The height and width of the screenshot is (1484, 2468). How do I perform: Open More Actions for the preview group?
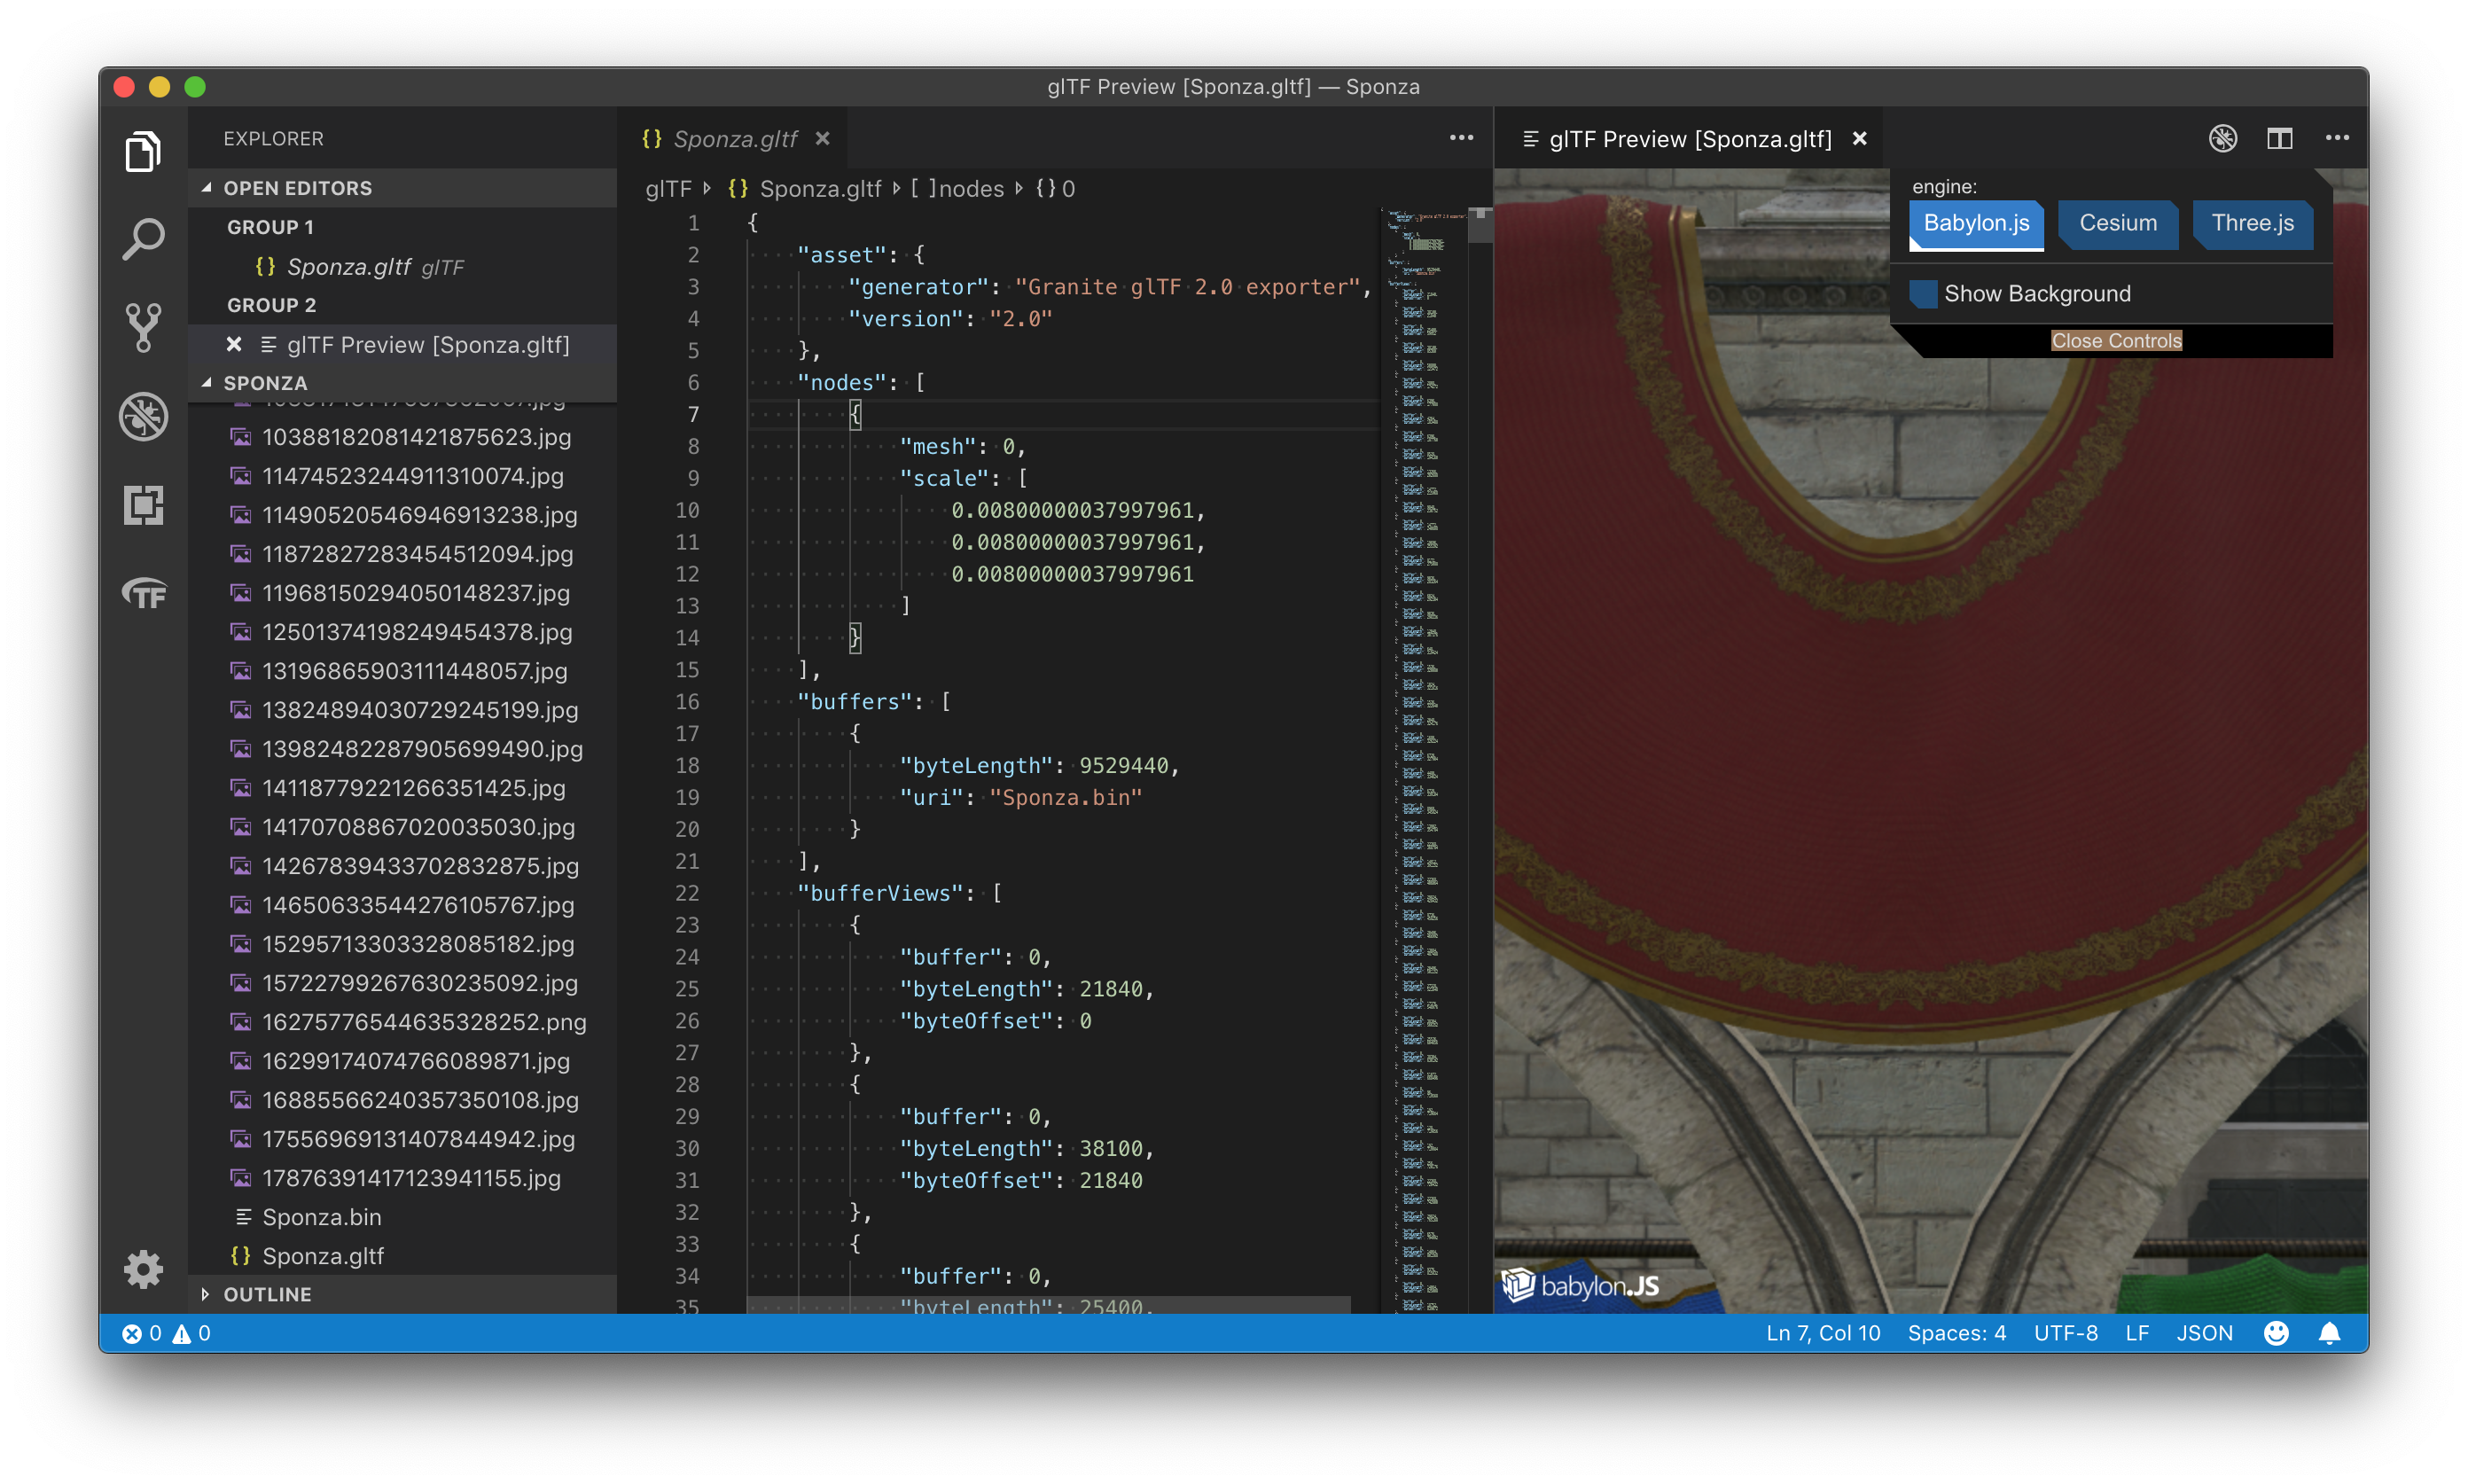click(2337, 138)
